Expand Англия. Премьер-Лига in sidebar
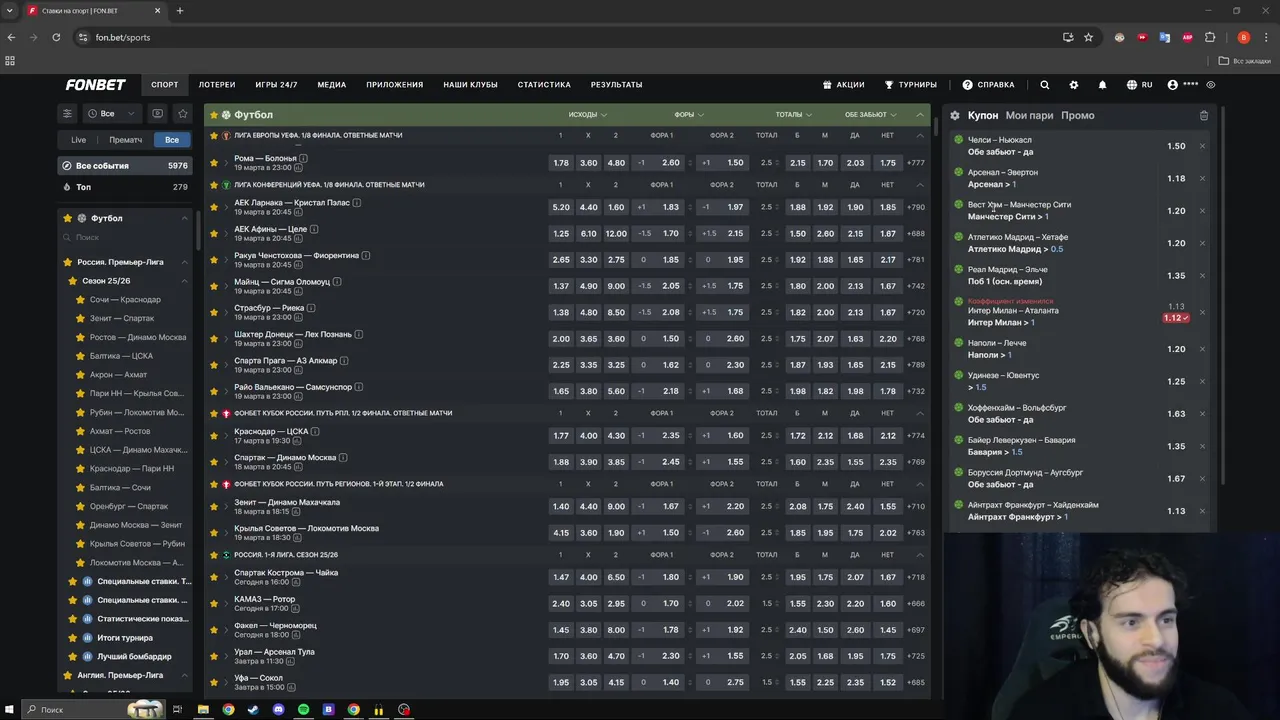Screen dimensions: 1280x720 click(x=184, y=675)
